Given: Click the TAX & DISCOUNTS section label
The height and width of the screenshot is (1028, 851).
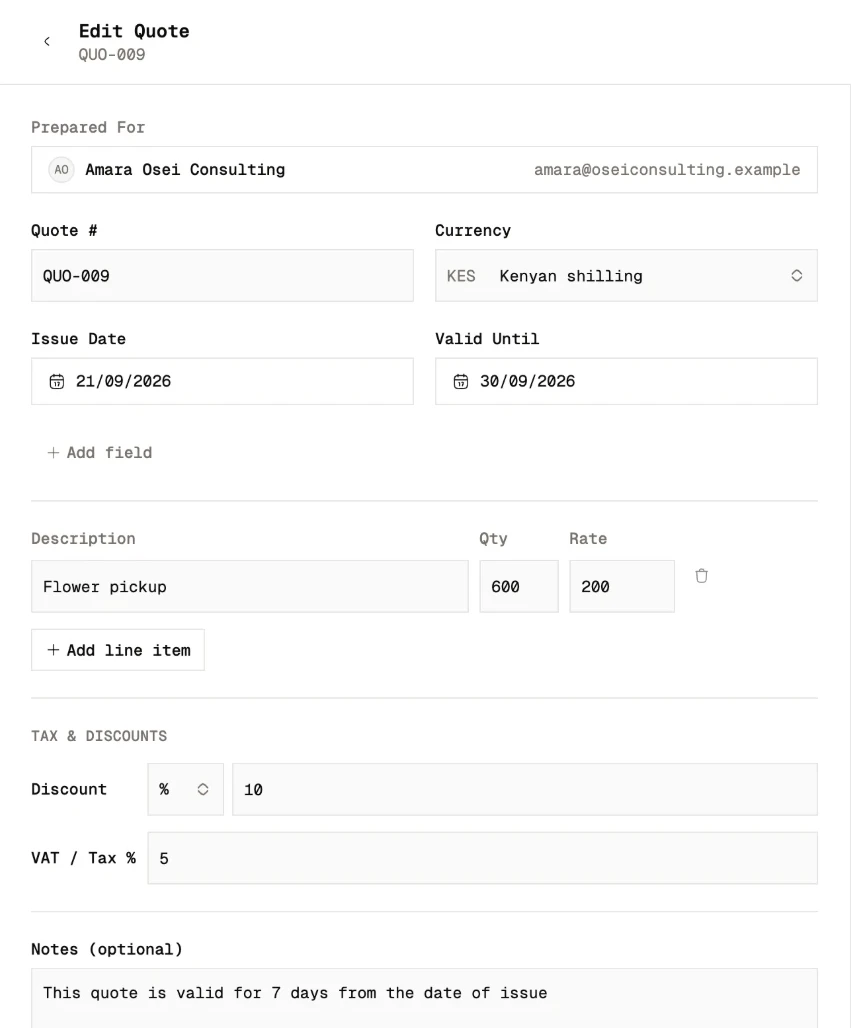Looking at the screenshot, I should (x=99, y=736).
